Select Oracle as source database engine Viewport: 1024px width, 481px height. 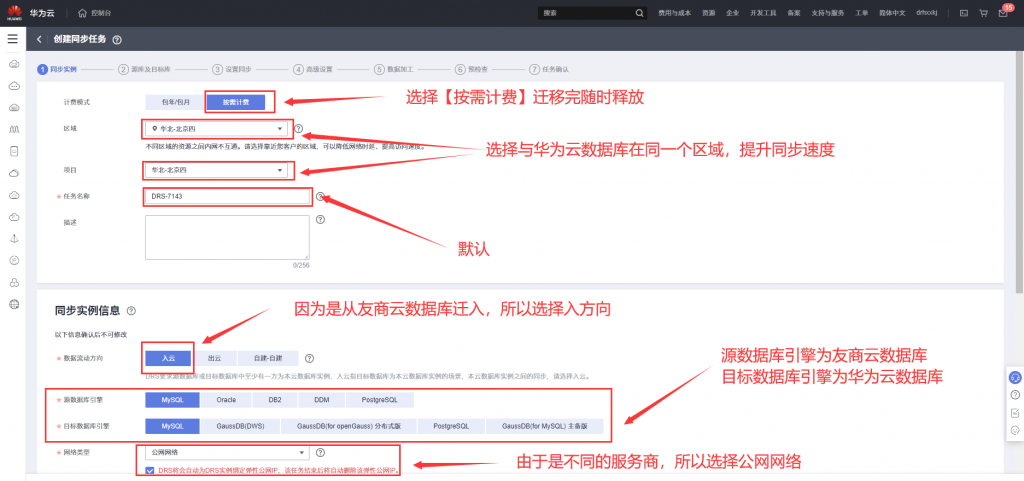pyautogui.click(x=226, y=399)
